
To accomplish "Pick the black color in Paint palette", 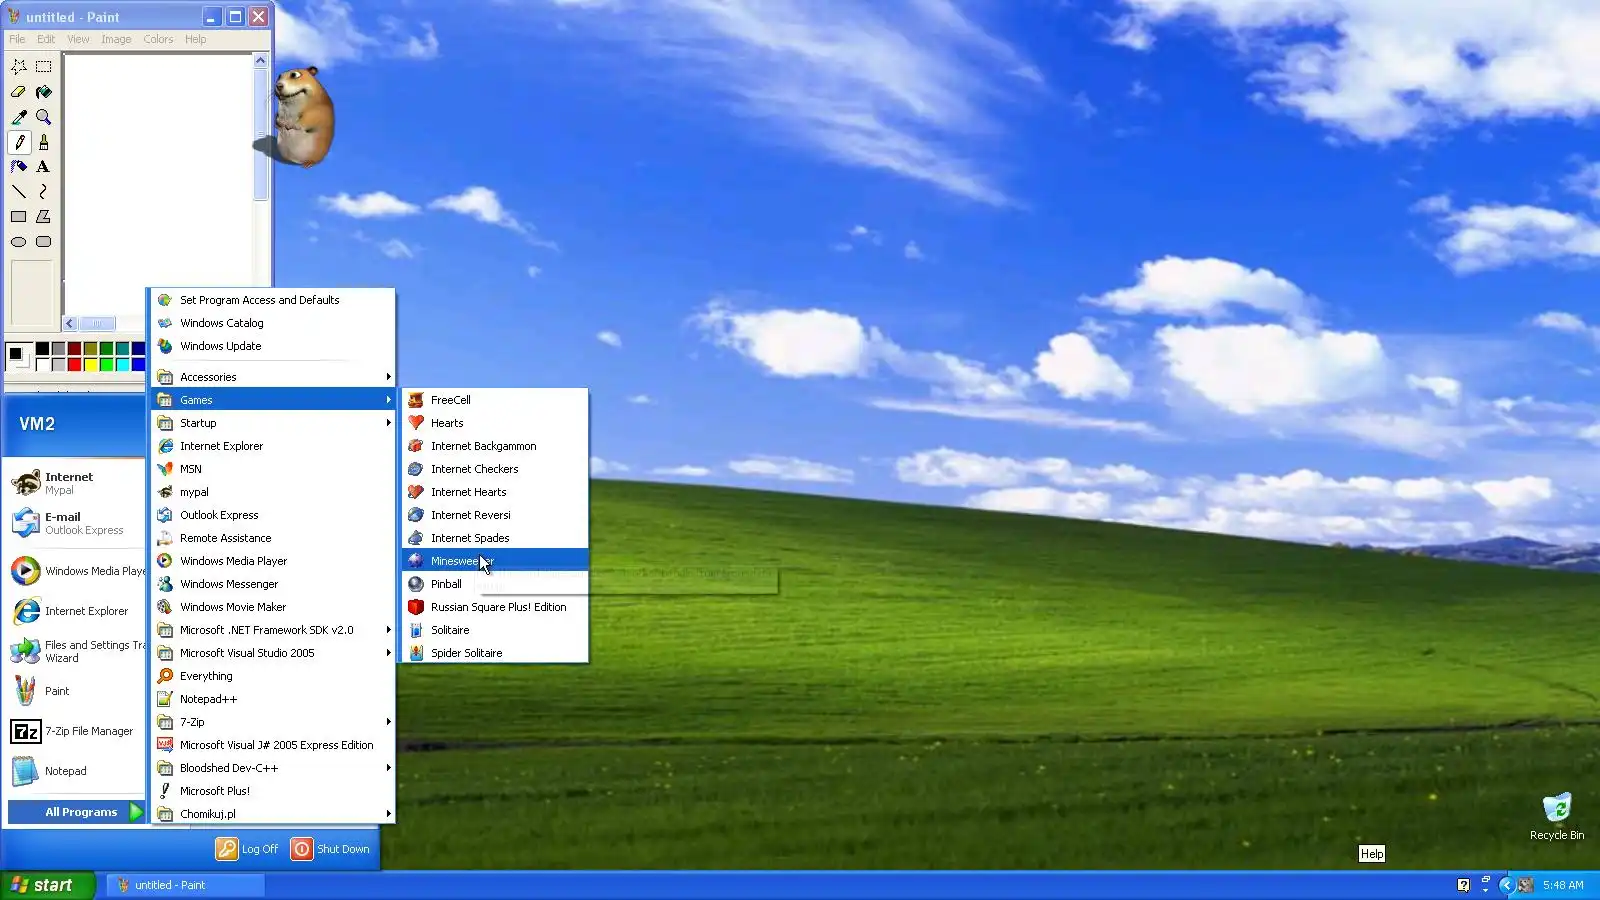I will [42, 349].
